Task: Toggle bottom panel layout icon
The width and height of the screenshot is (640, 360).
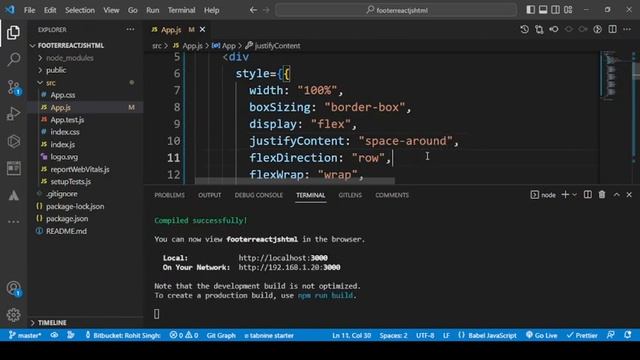Action: (x=543, y=10)
